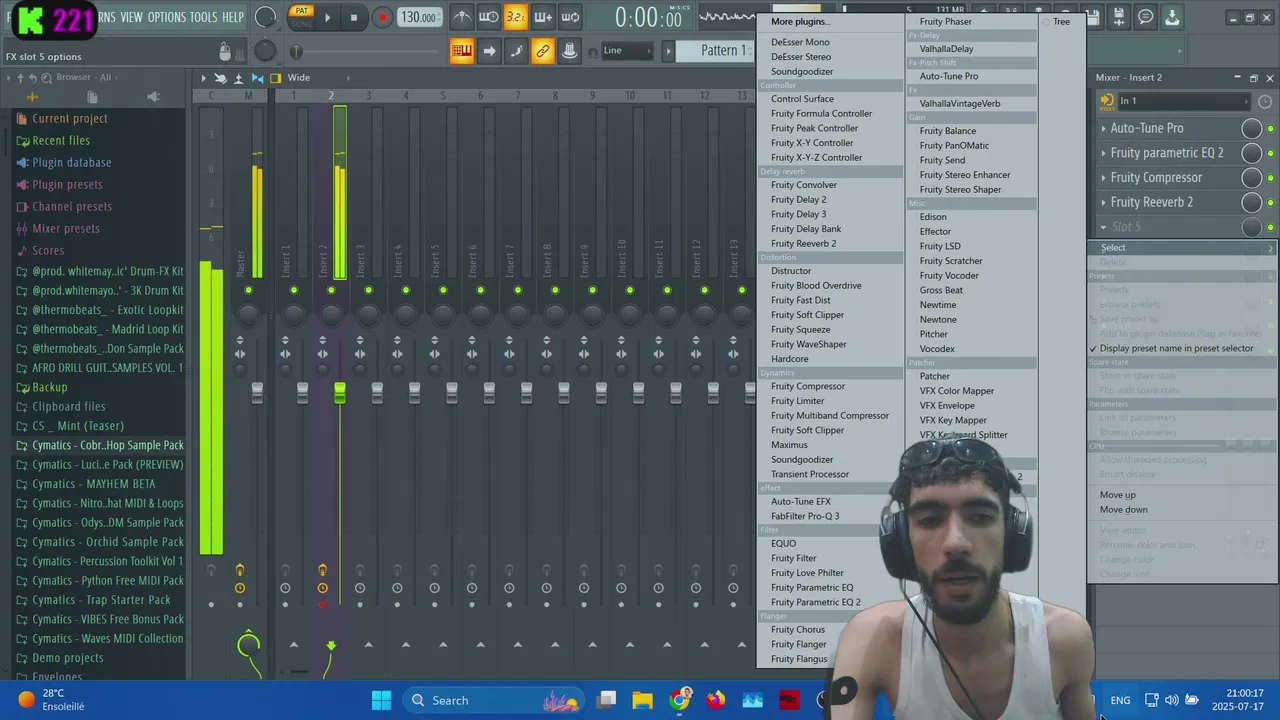Click the metronome icon in toolbar
The height and width of the screenshot is (720, 1280).
461,17
